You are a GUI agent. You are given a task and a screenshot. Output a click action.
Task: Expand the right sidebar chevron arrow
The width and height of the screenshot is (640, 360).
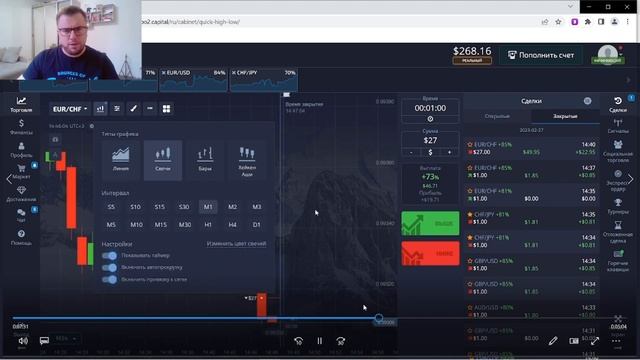point(631,179)
